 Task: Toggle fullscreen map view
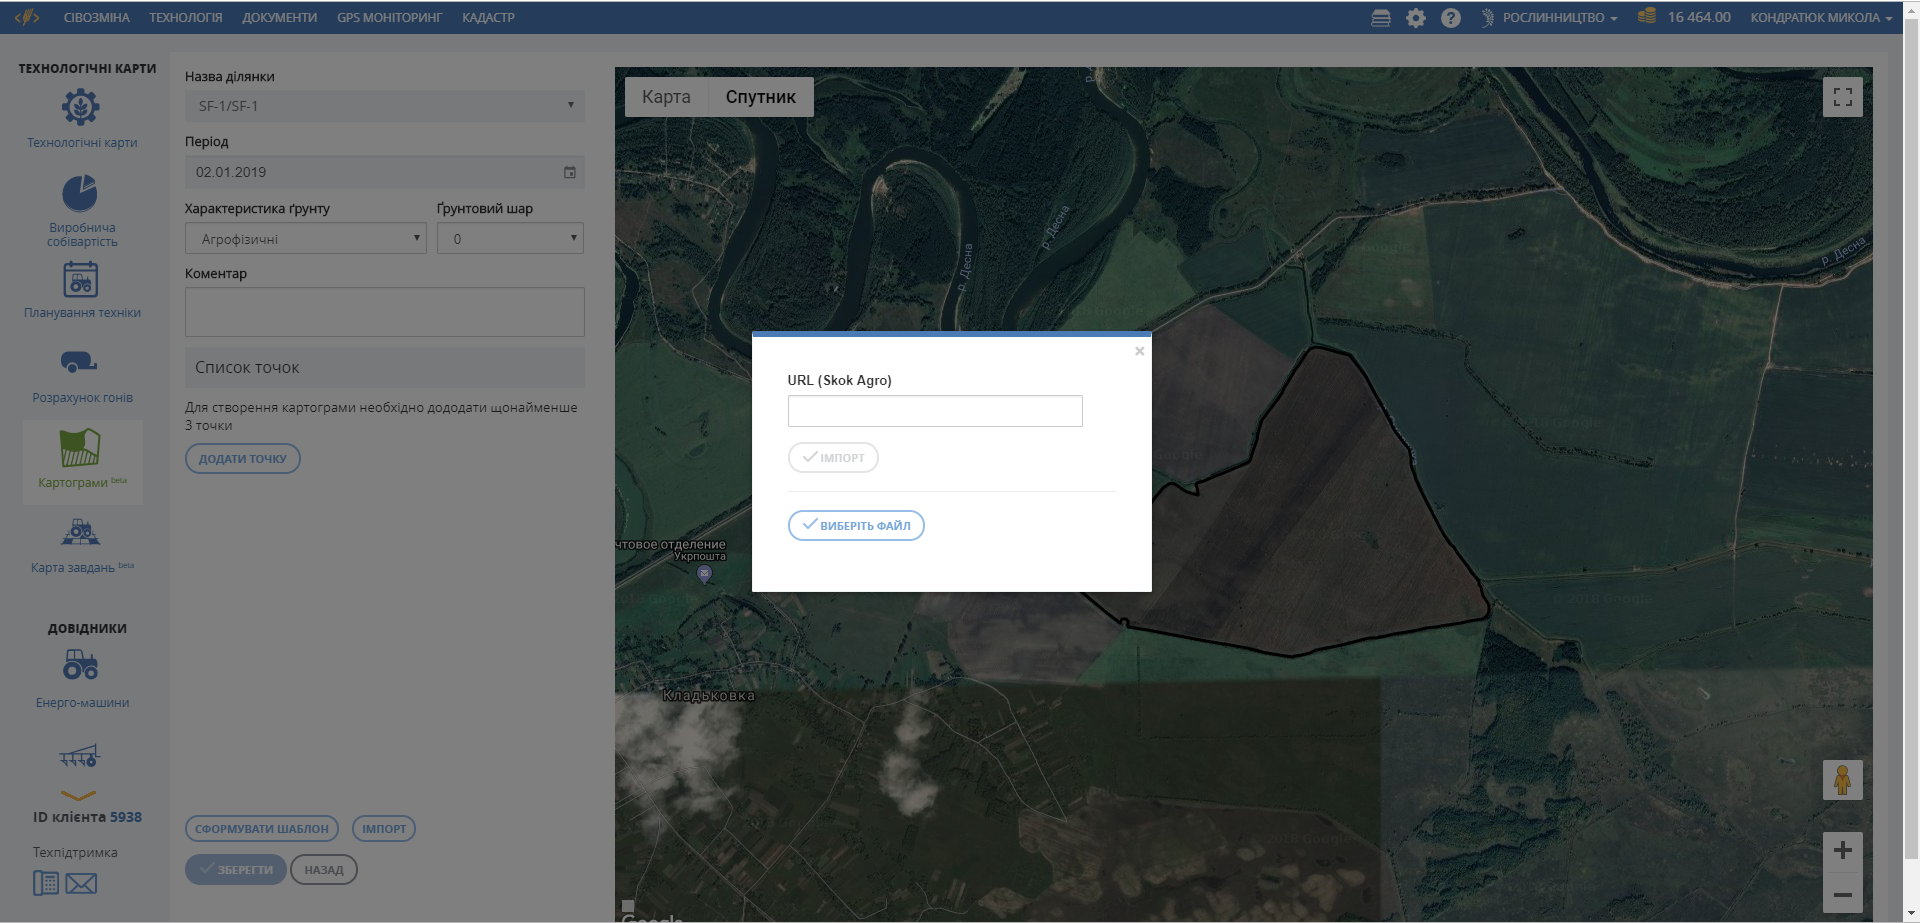(x=1842, y=97)
